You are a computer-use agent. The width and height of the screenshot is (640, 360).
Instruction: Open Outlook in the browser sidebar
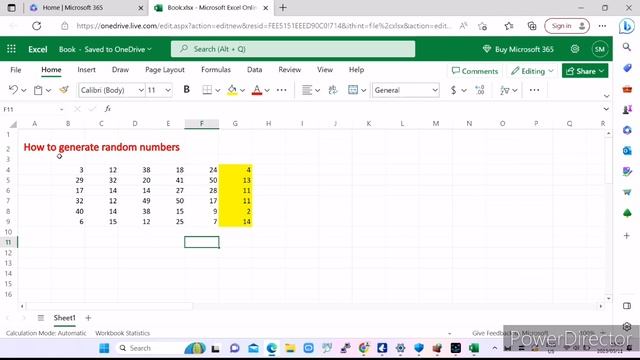coord(627,151)
